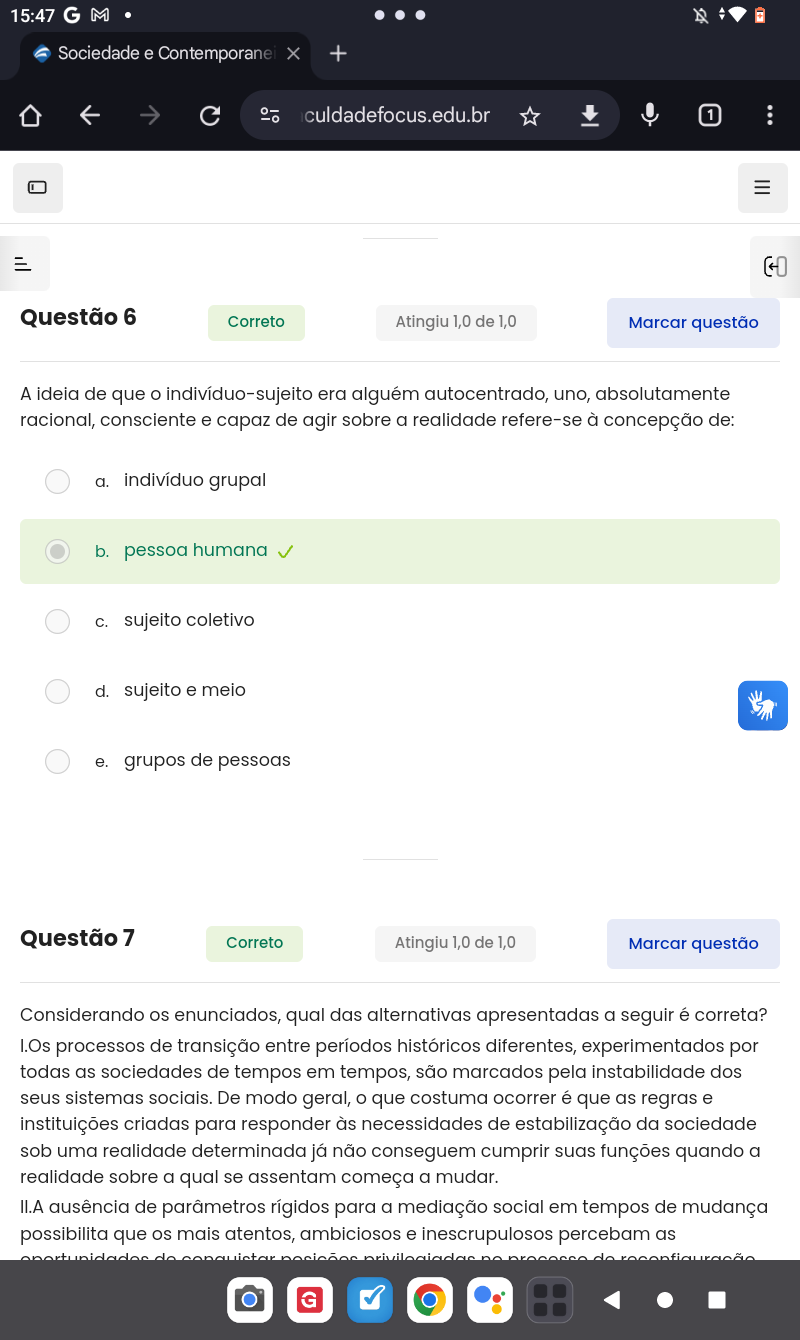Open the tab switcher showing 1 tab

coord(710,116)
